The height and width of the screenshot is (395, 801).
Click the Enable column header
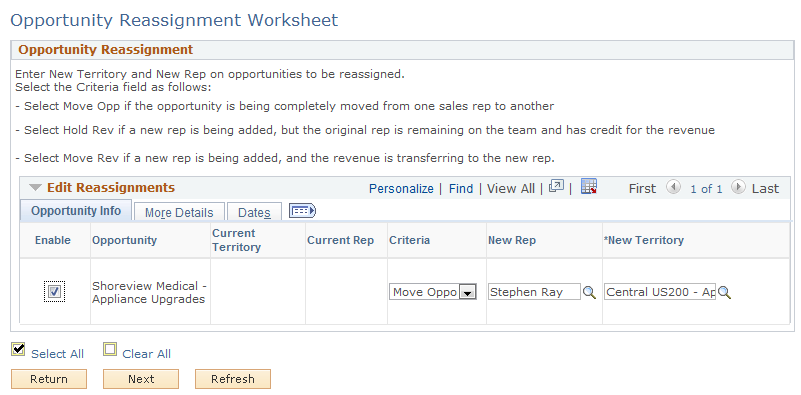tap(53, 240)
